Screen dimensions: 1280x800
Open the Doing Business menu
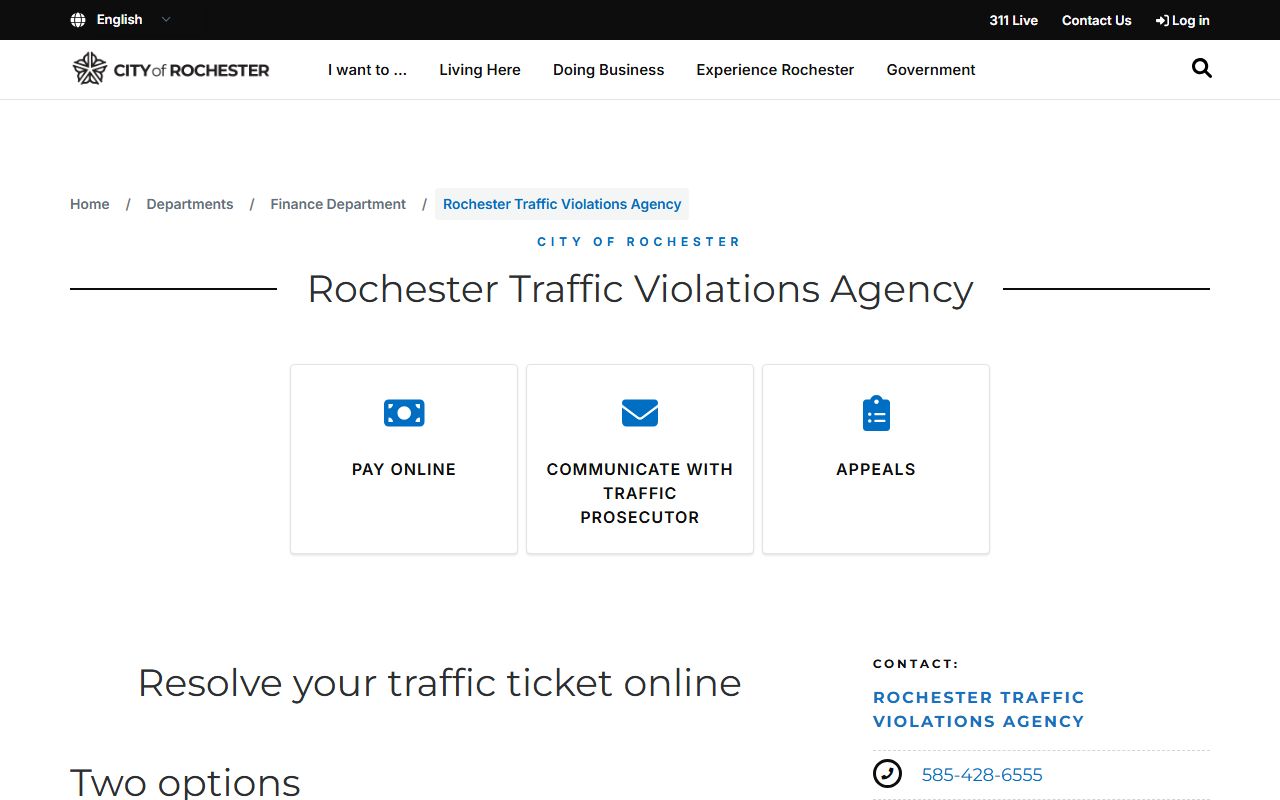608,70
